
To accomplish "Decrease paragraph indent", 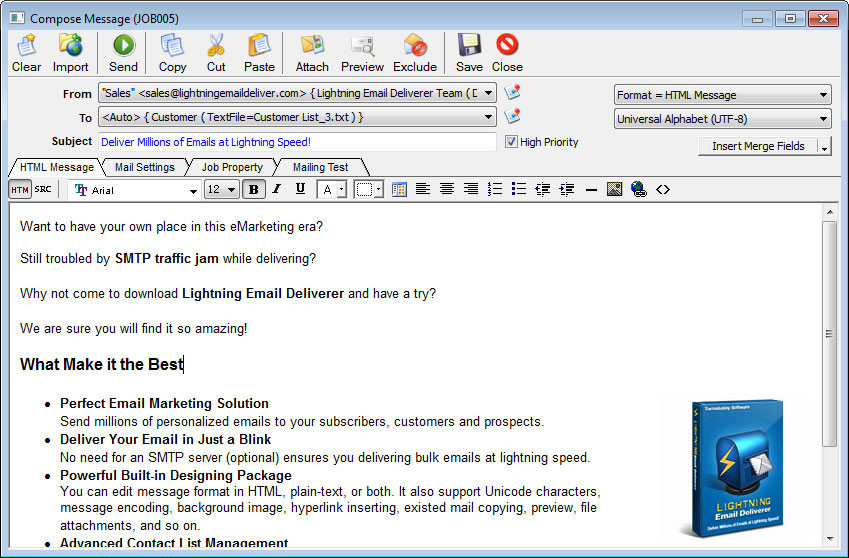I will click(543, 189).
